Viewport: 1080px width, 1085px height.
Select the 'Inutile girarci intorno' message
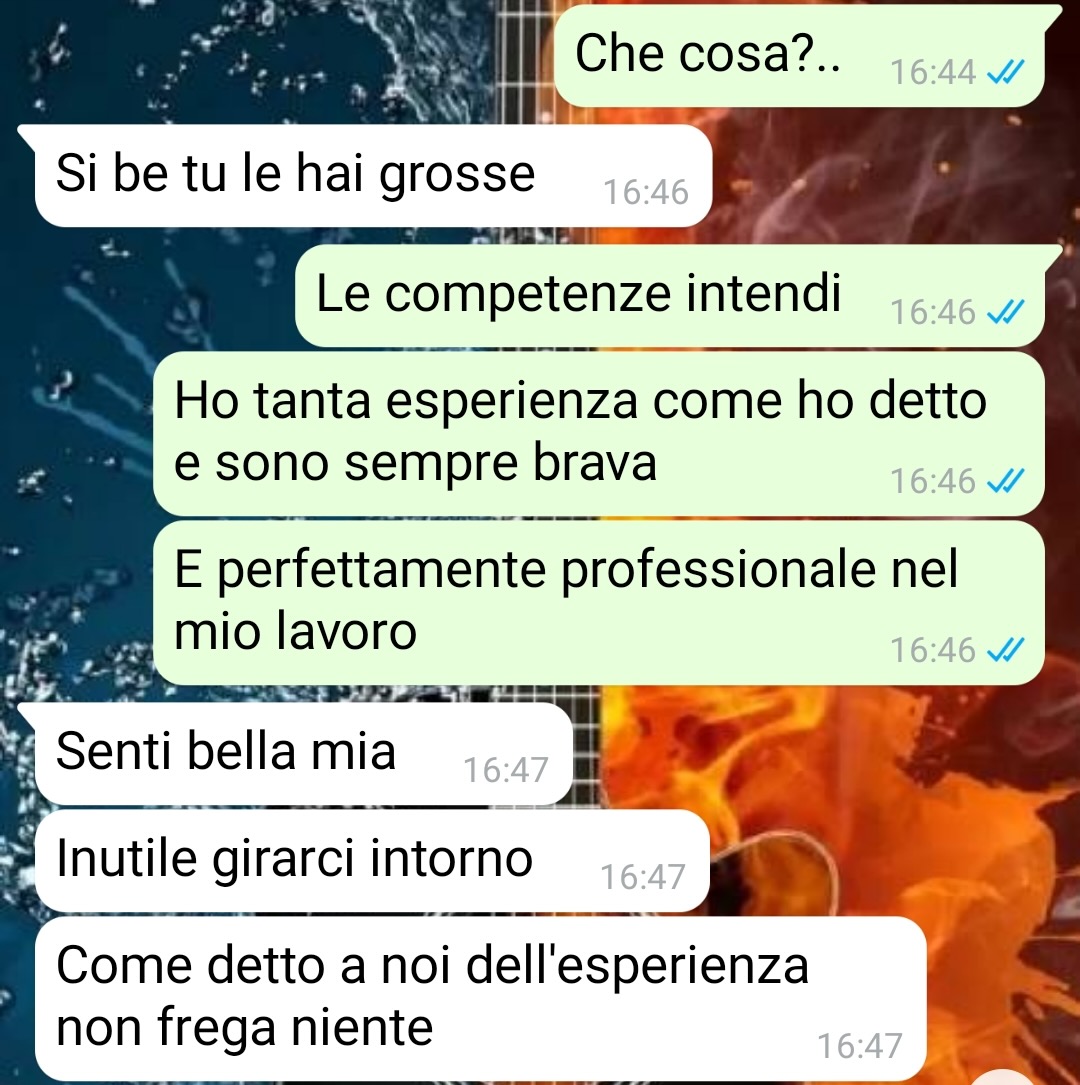point(372,860)
